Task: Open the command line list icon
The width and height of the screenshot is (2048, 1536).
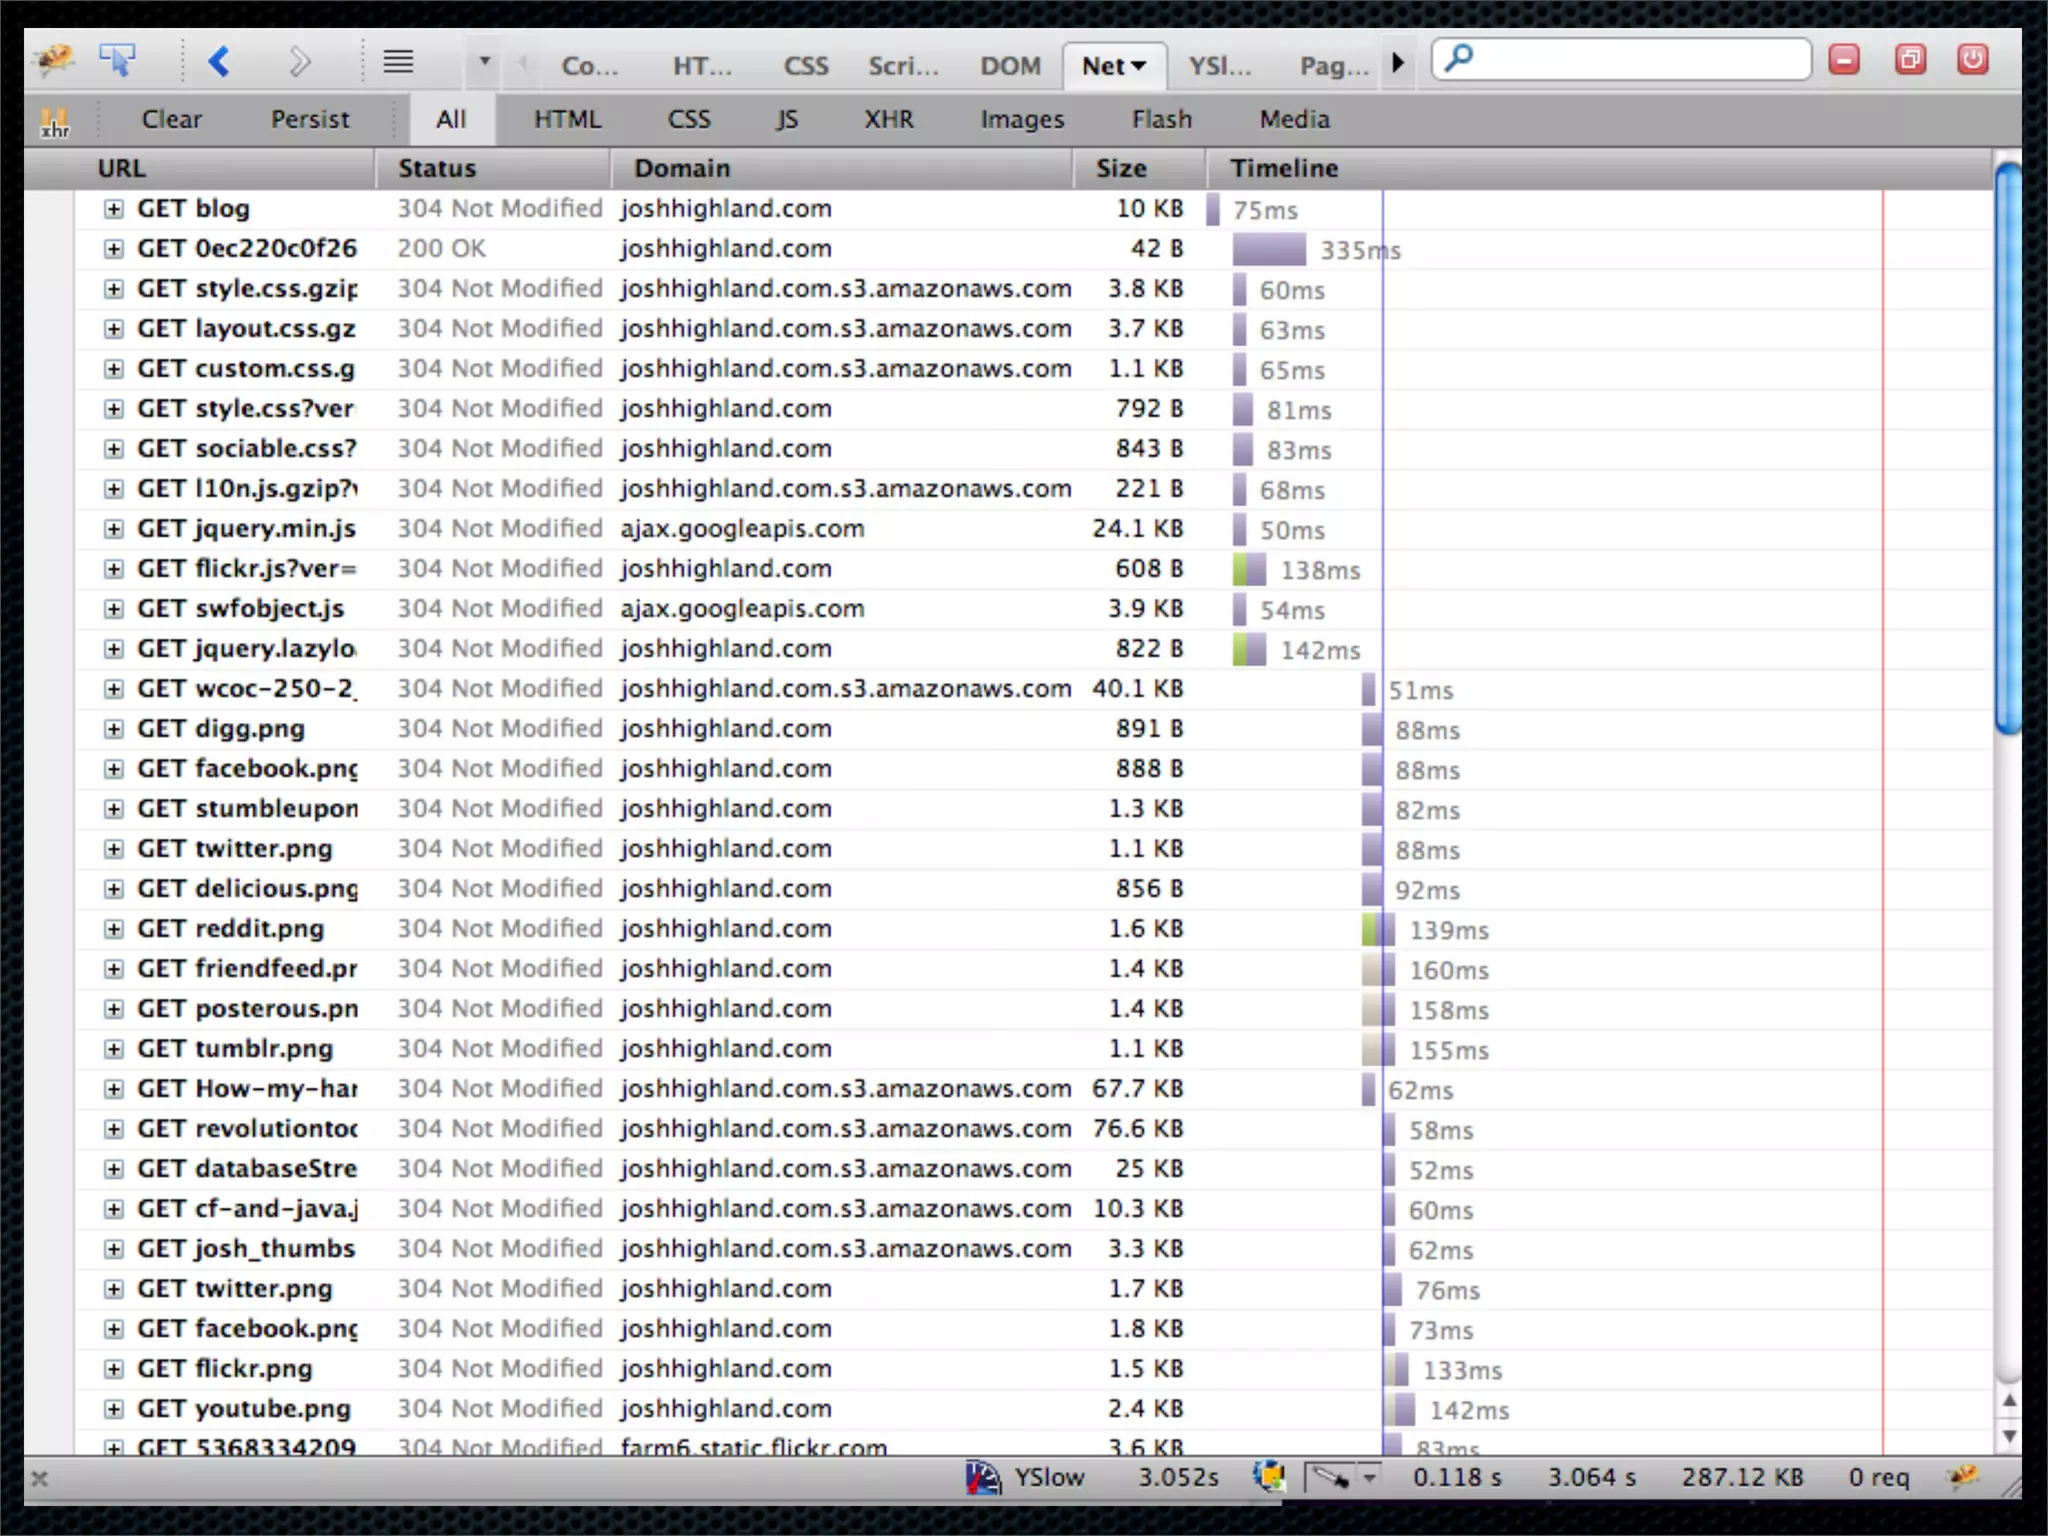Action: pos(398,62)
